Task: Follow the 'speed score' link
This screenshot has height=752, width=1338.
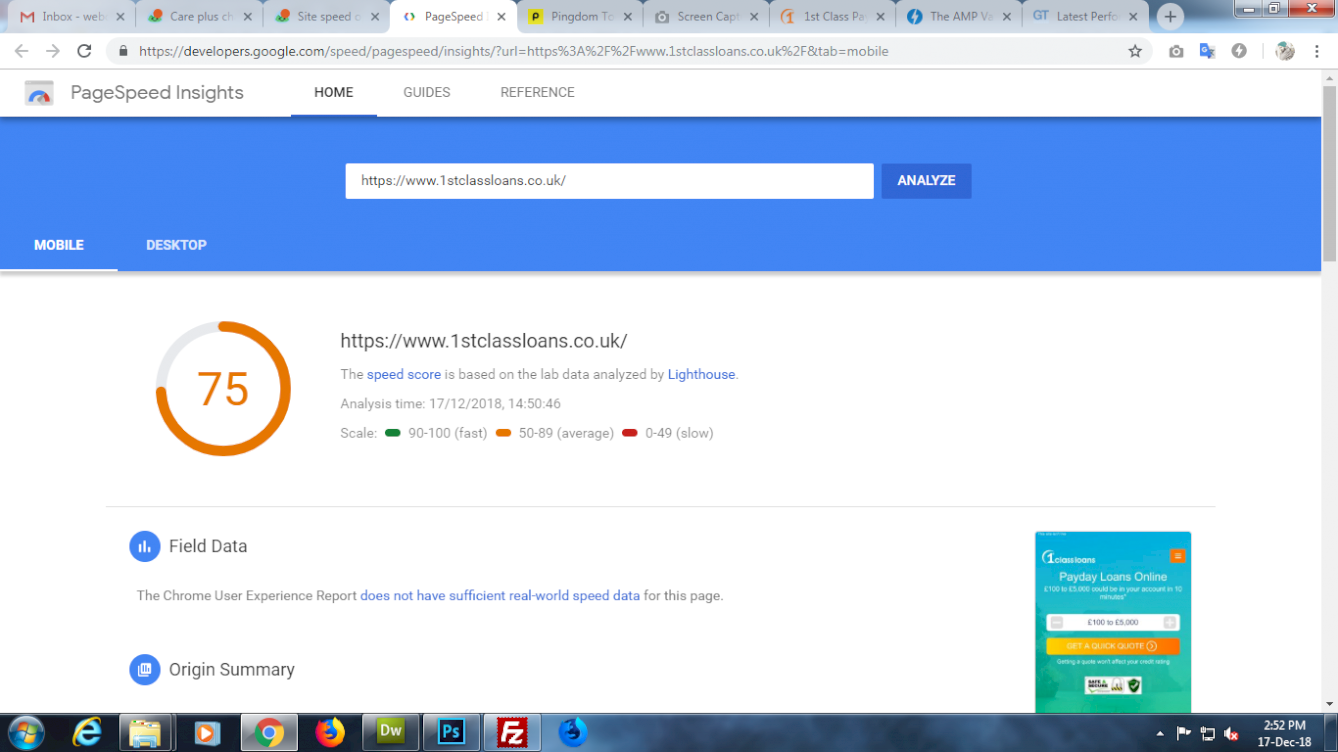Action: coord(404,374)
